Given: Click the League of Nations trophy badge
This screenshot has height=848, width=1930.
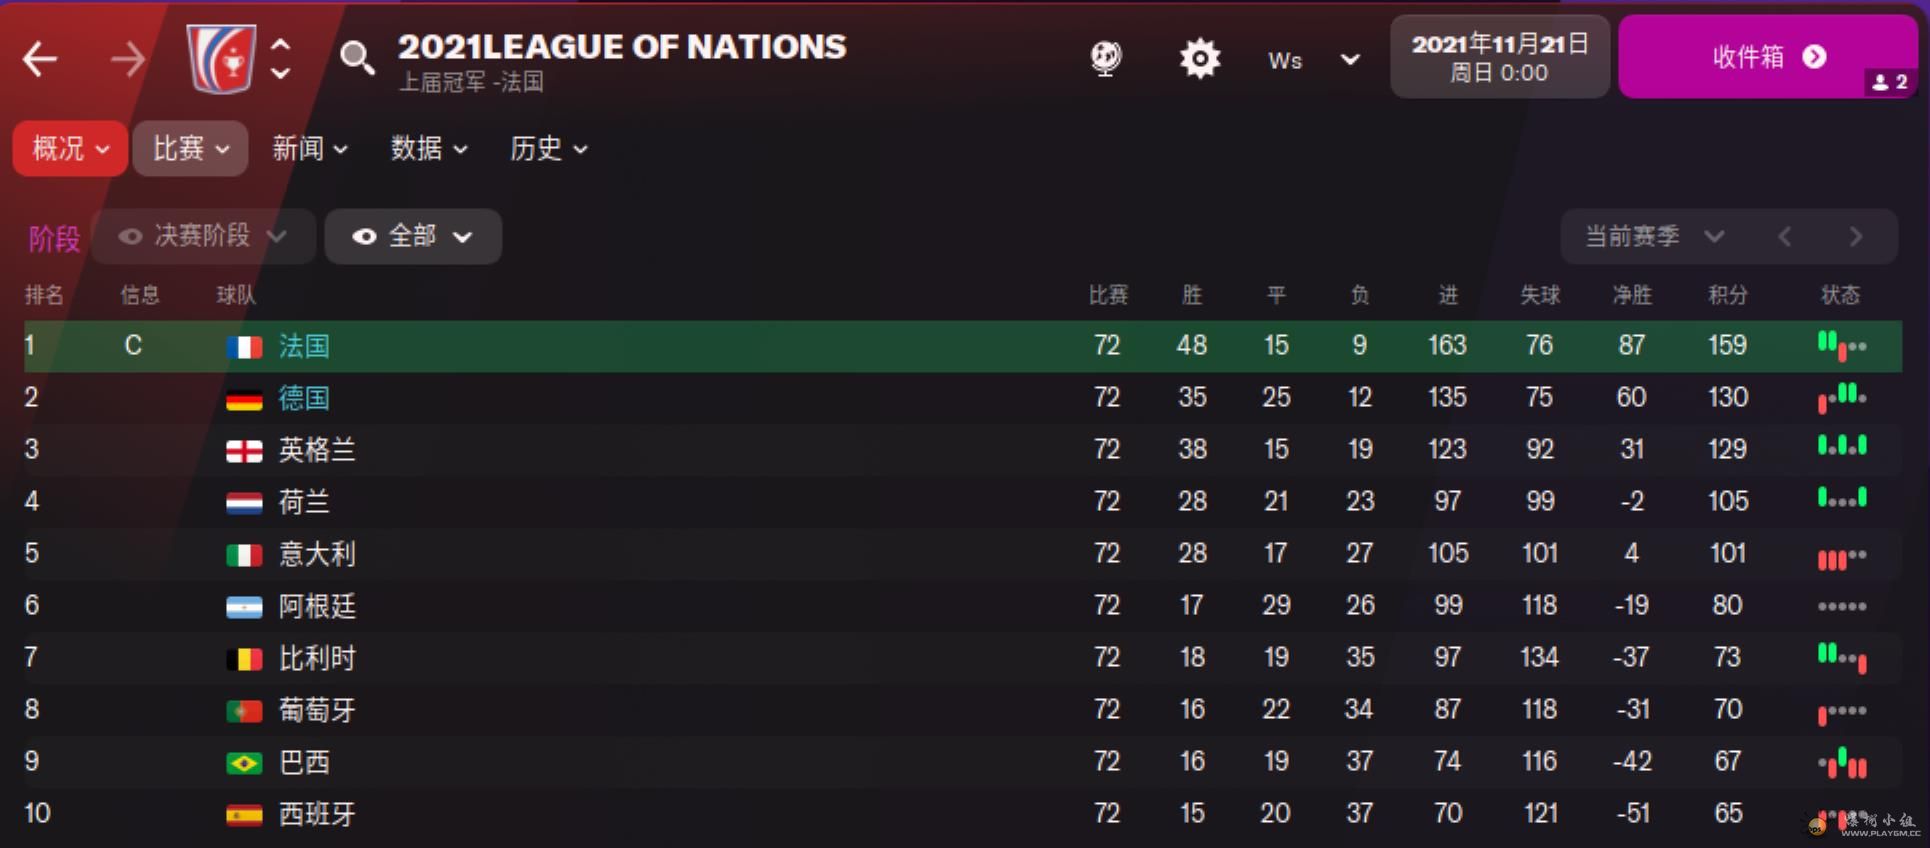Looking at the screenshot, I should [221, 59].
